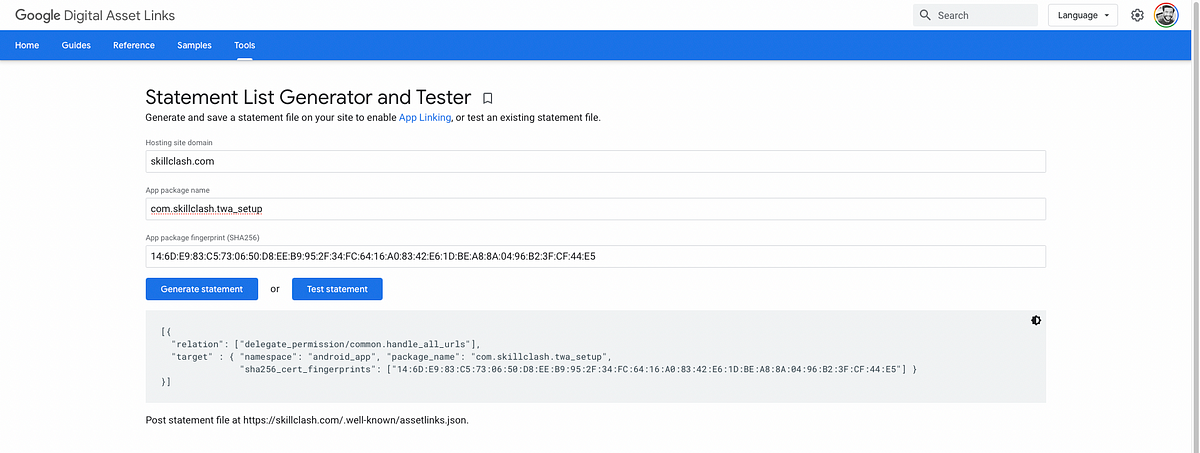The image size is (1200, 453).
Task: Click the generated JSON statement code block
Action: point(596,356)
